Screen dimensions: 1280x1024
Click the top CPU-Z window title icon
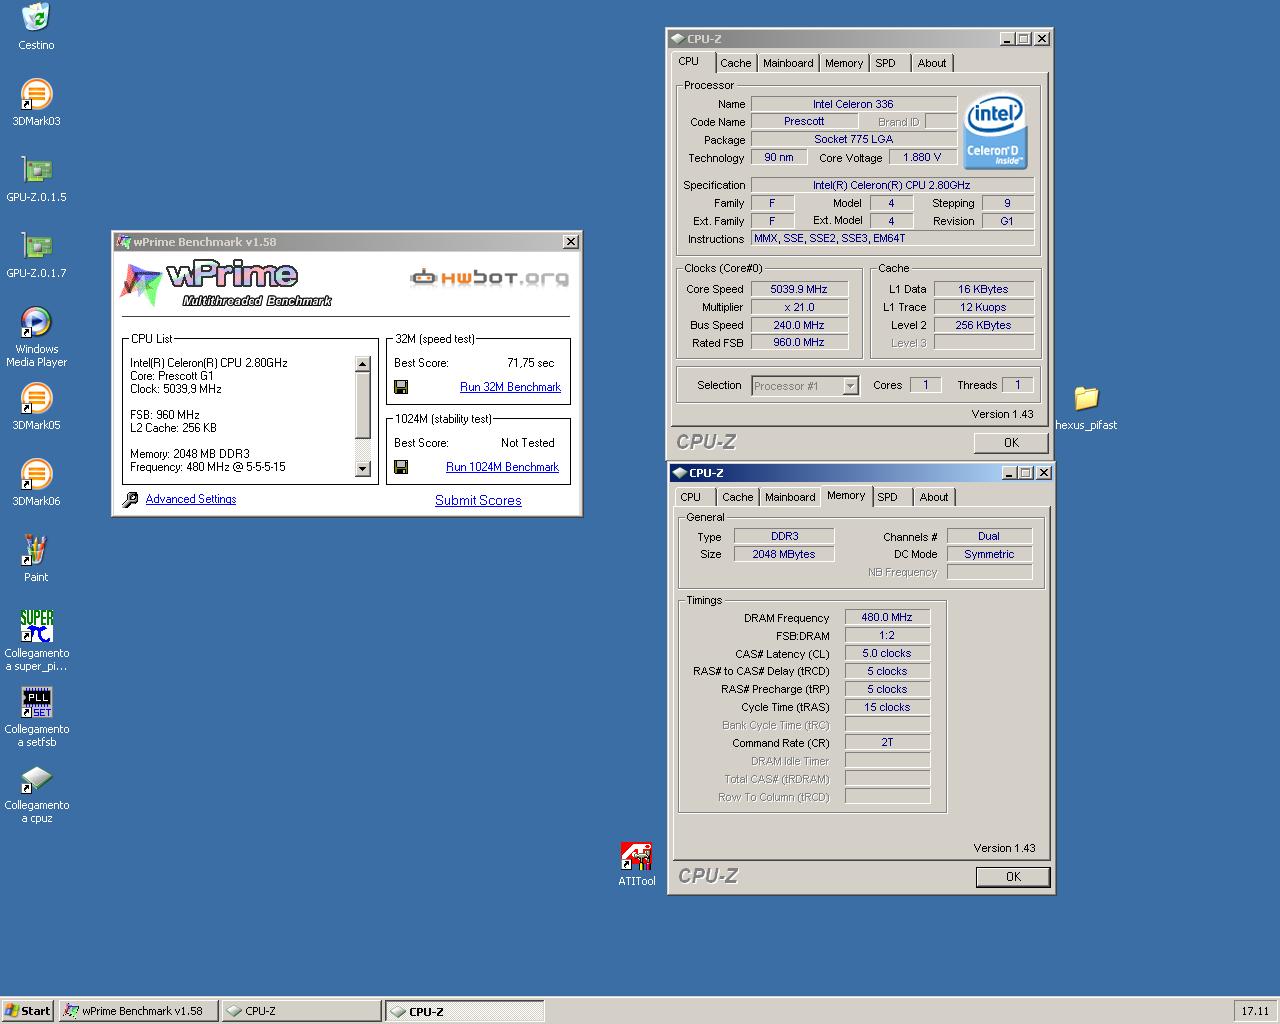coord(678,39)
